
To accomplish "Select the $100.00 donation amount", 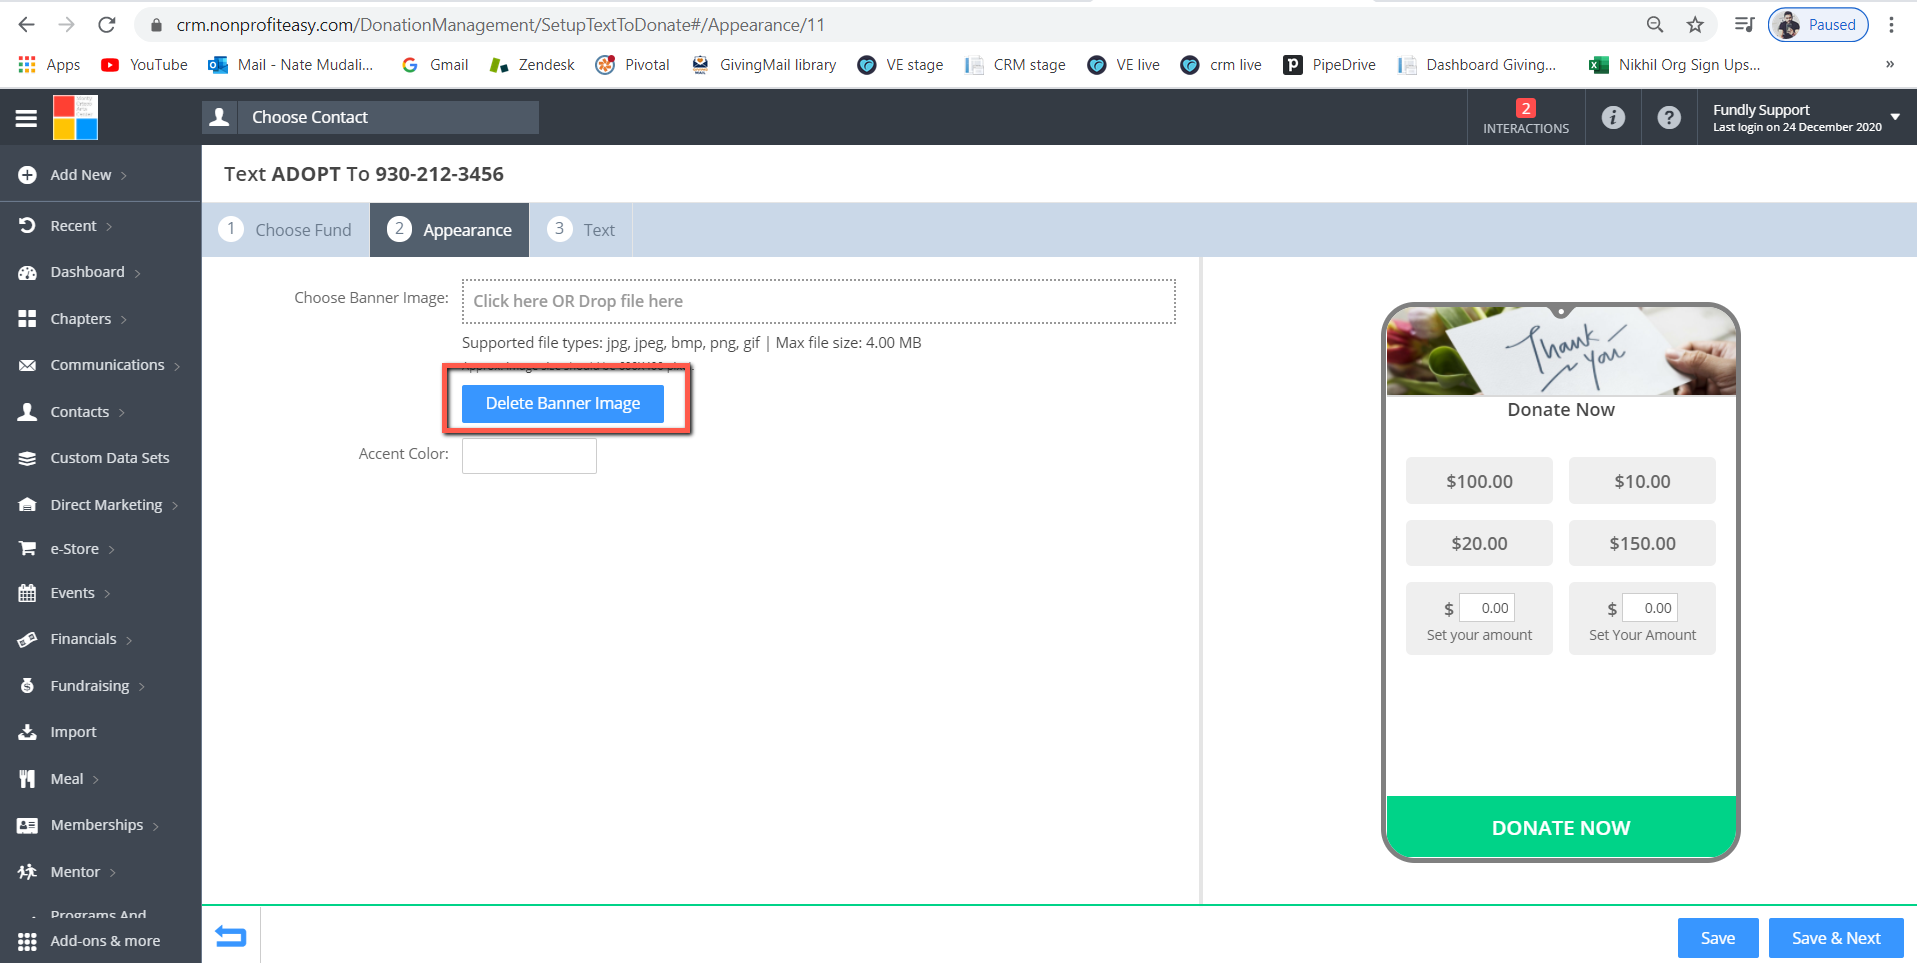I will tap(1478, 481).
